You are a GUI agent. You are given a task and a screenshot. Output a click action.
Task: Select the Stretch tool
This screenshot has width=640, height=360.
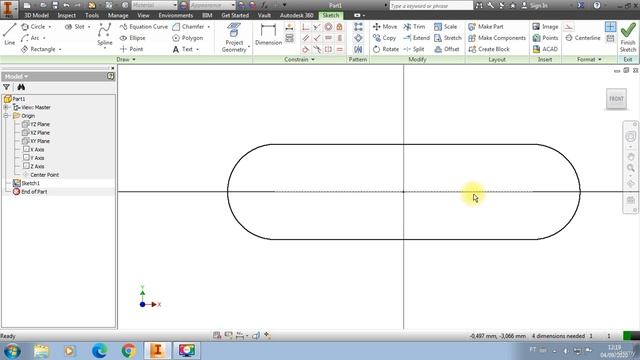[x=448, y=38]
